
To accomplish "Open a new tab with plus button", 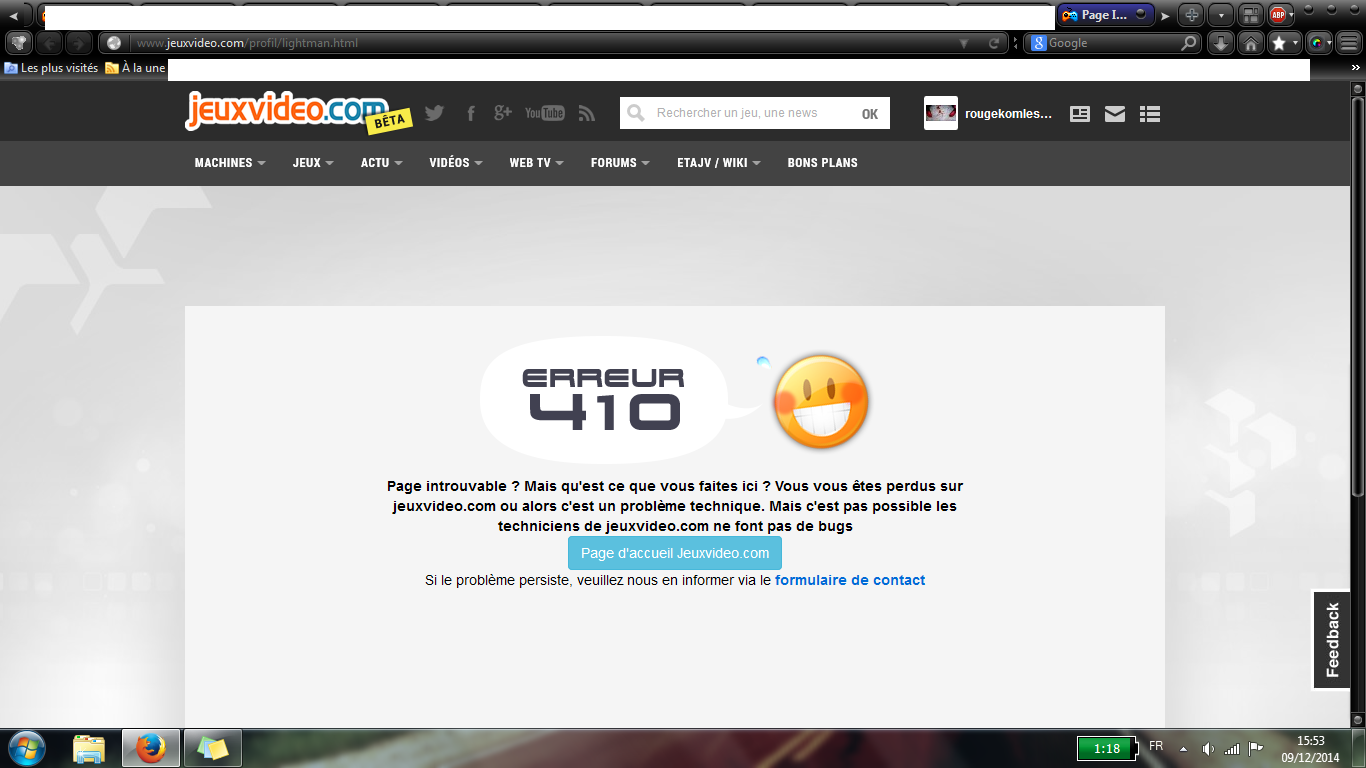I will click(1191, 15).
